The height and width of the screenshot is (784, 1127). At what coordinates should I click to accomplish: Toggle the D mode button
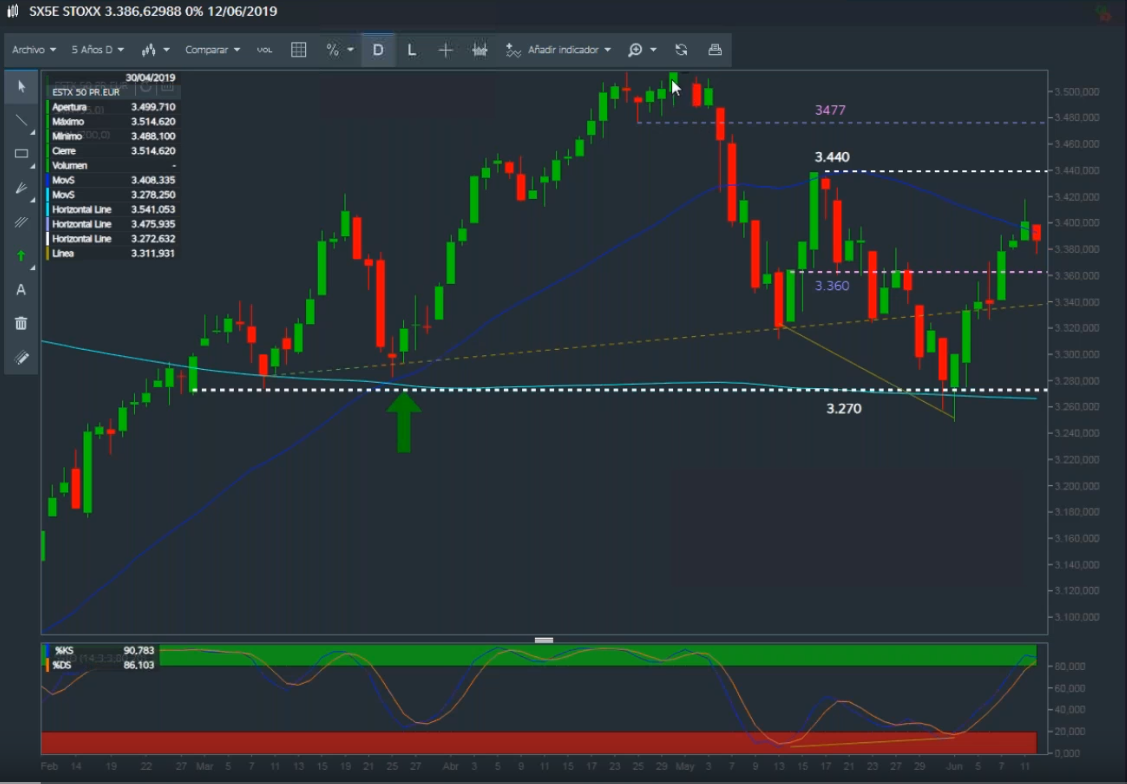[378, 50]
